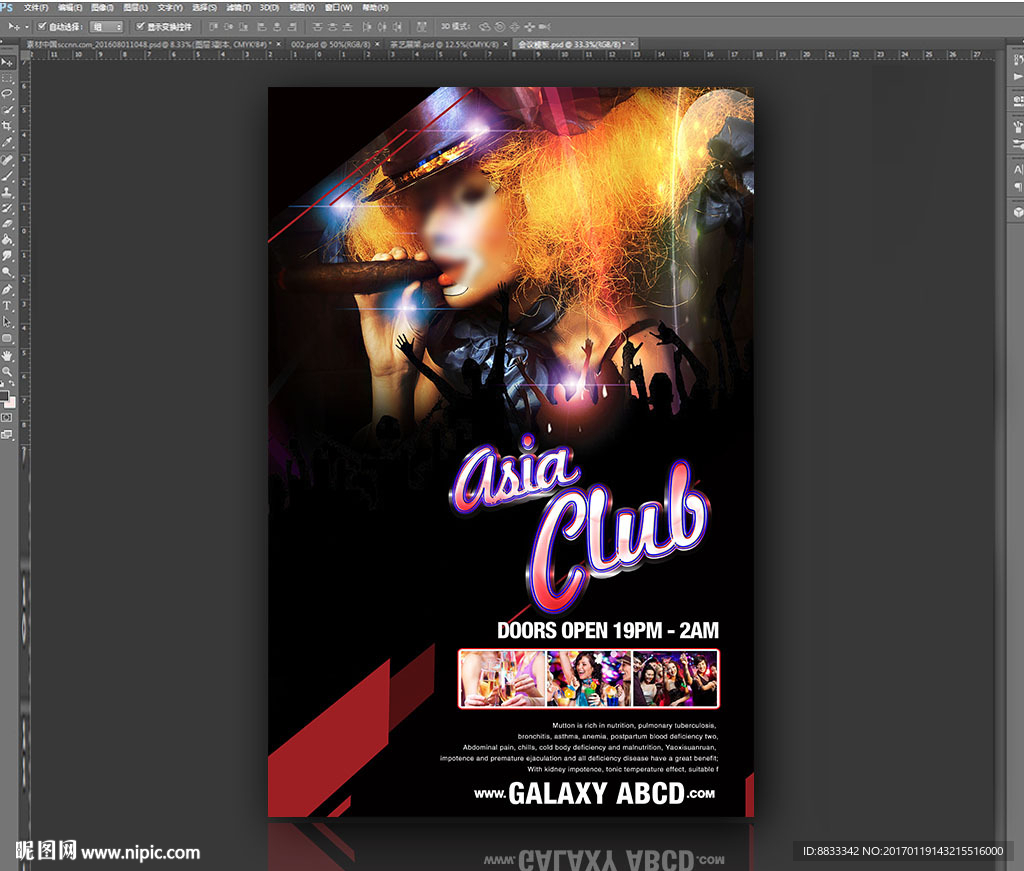
Task: Open the foreground color picker
Action: point(4,396)
